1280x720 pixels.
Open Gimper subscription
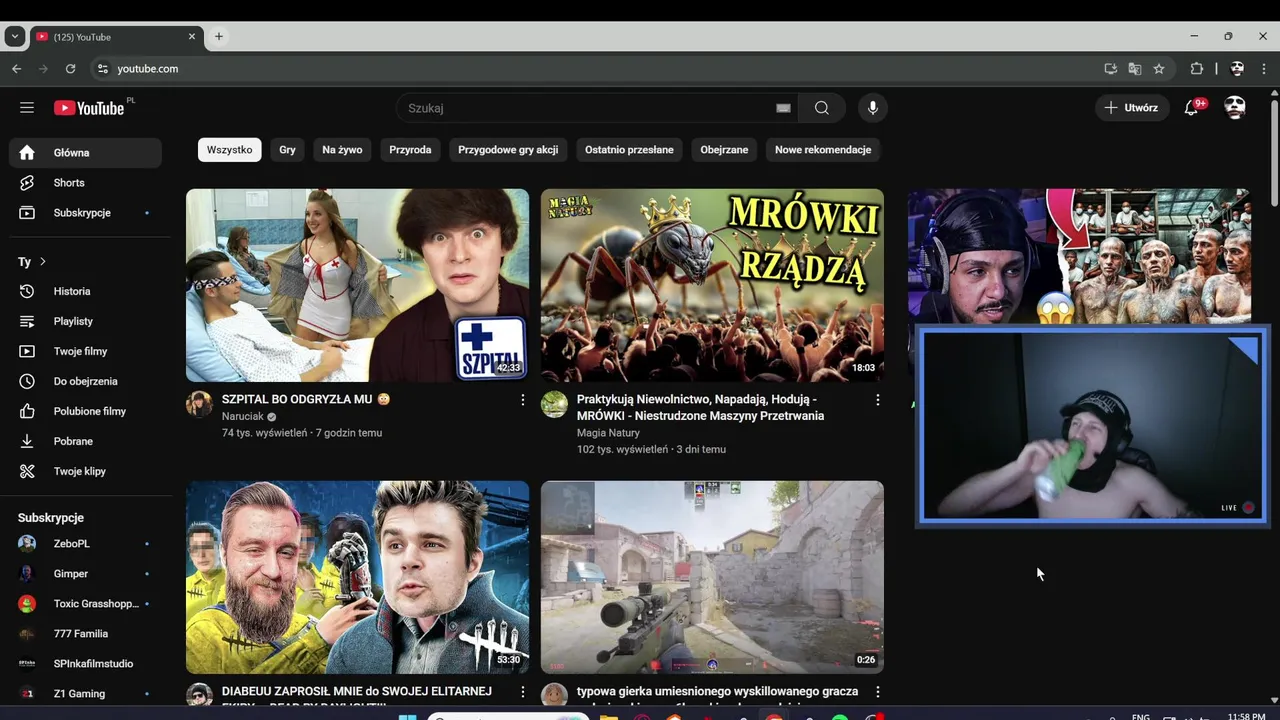[x=85, y=574]
